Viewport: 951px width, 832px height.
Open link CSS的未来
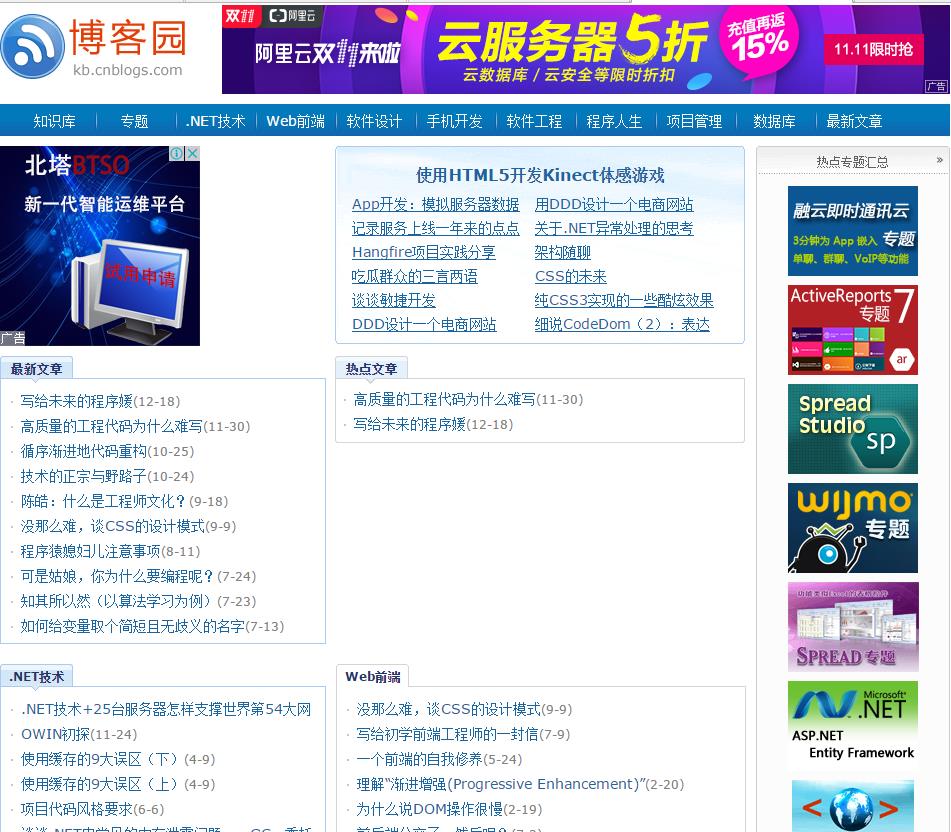(x=571, y=277)
